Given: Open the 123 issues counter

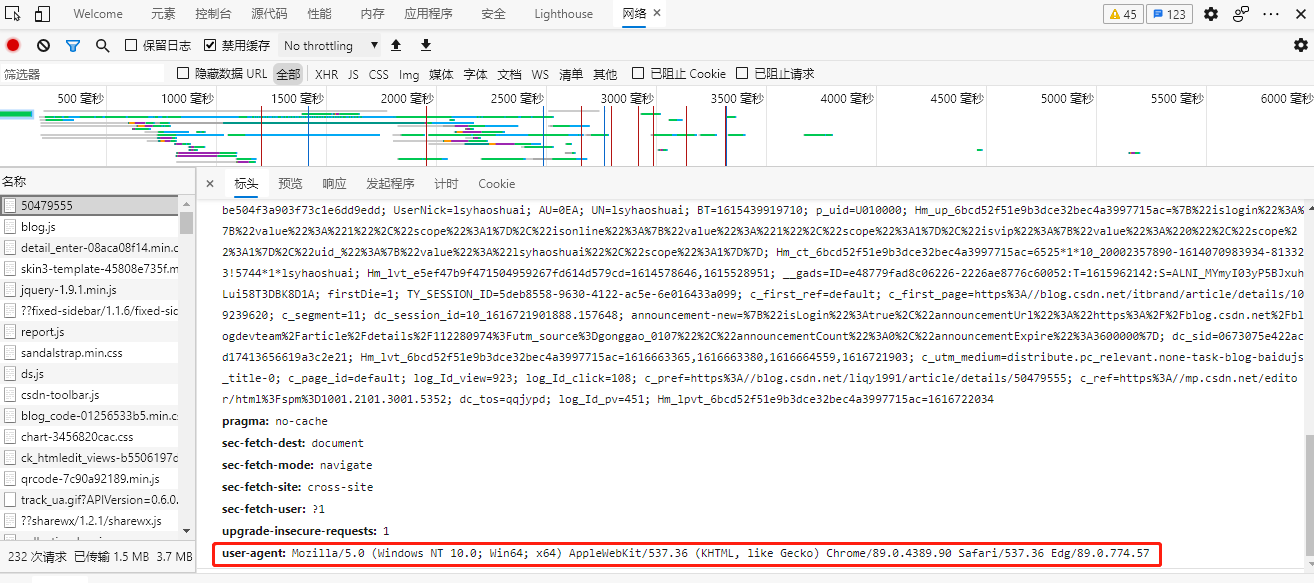Looking at the screenshot, I should (1168, 13).
